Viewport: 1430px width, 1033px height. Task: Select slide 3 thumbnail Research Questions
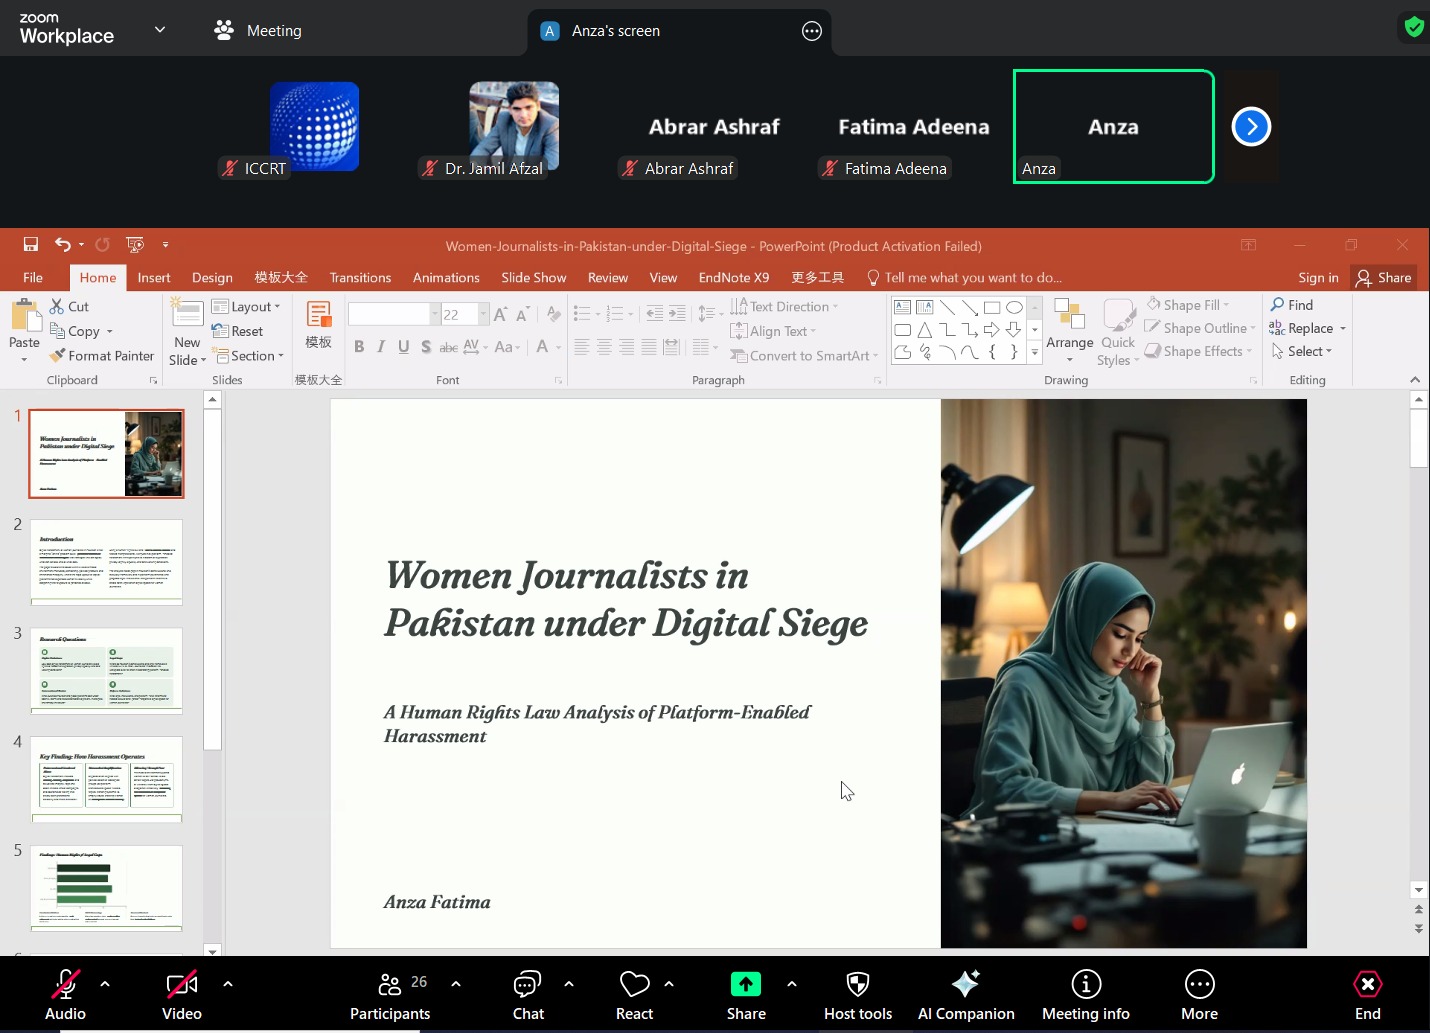107,671
